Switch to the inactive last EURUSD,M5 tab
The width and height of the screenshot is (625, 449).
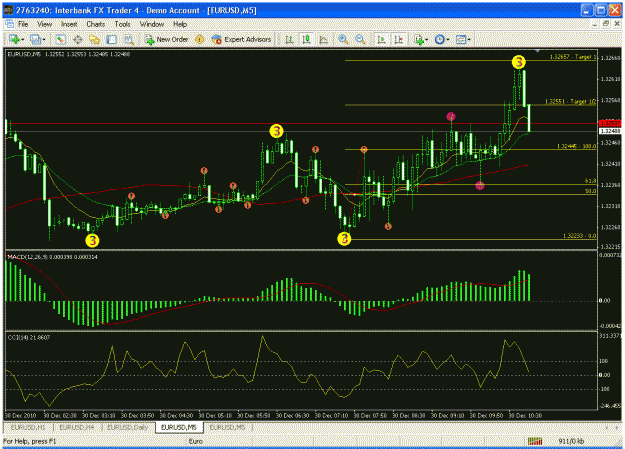(228, 427)
